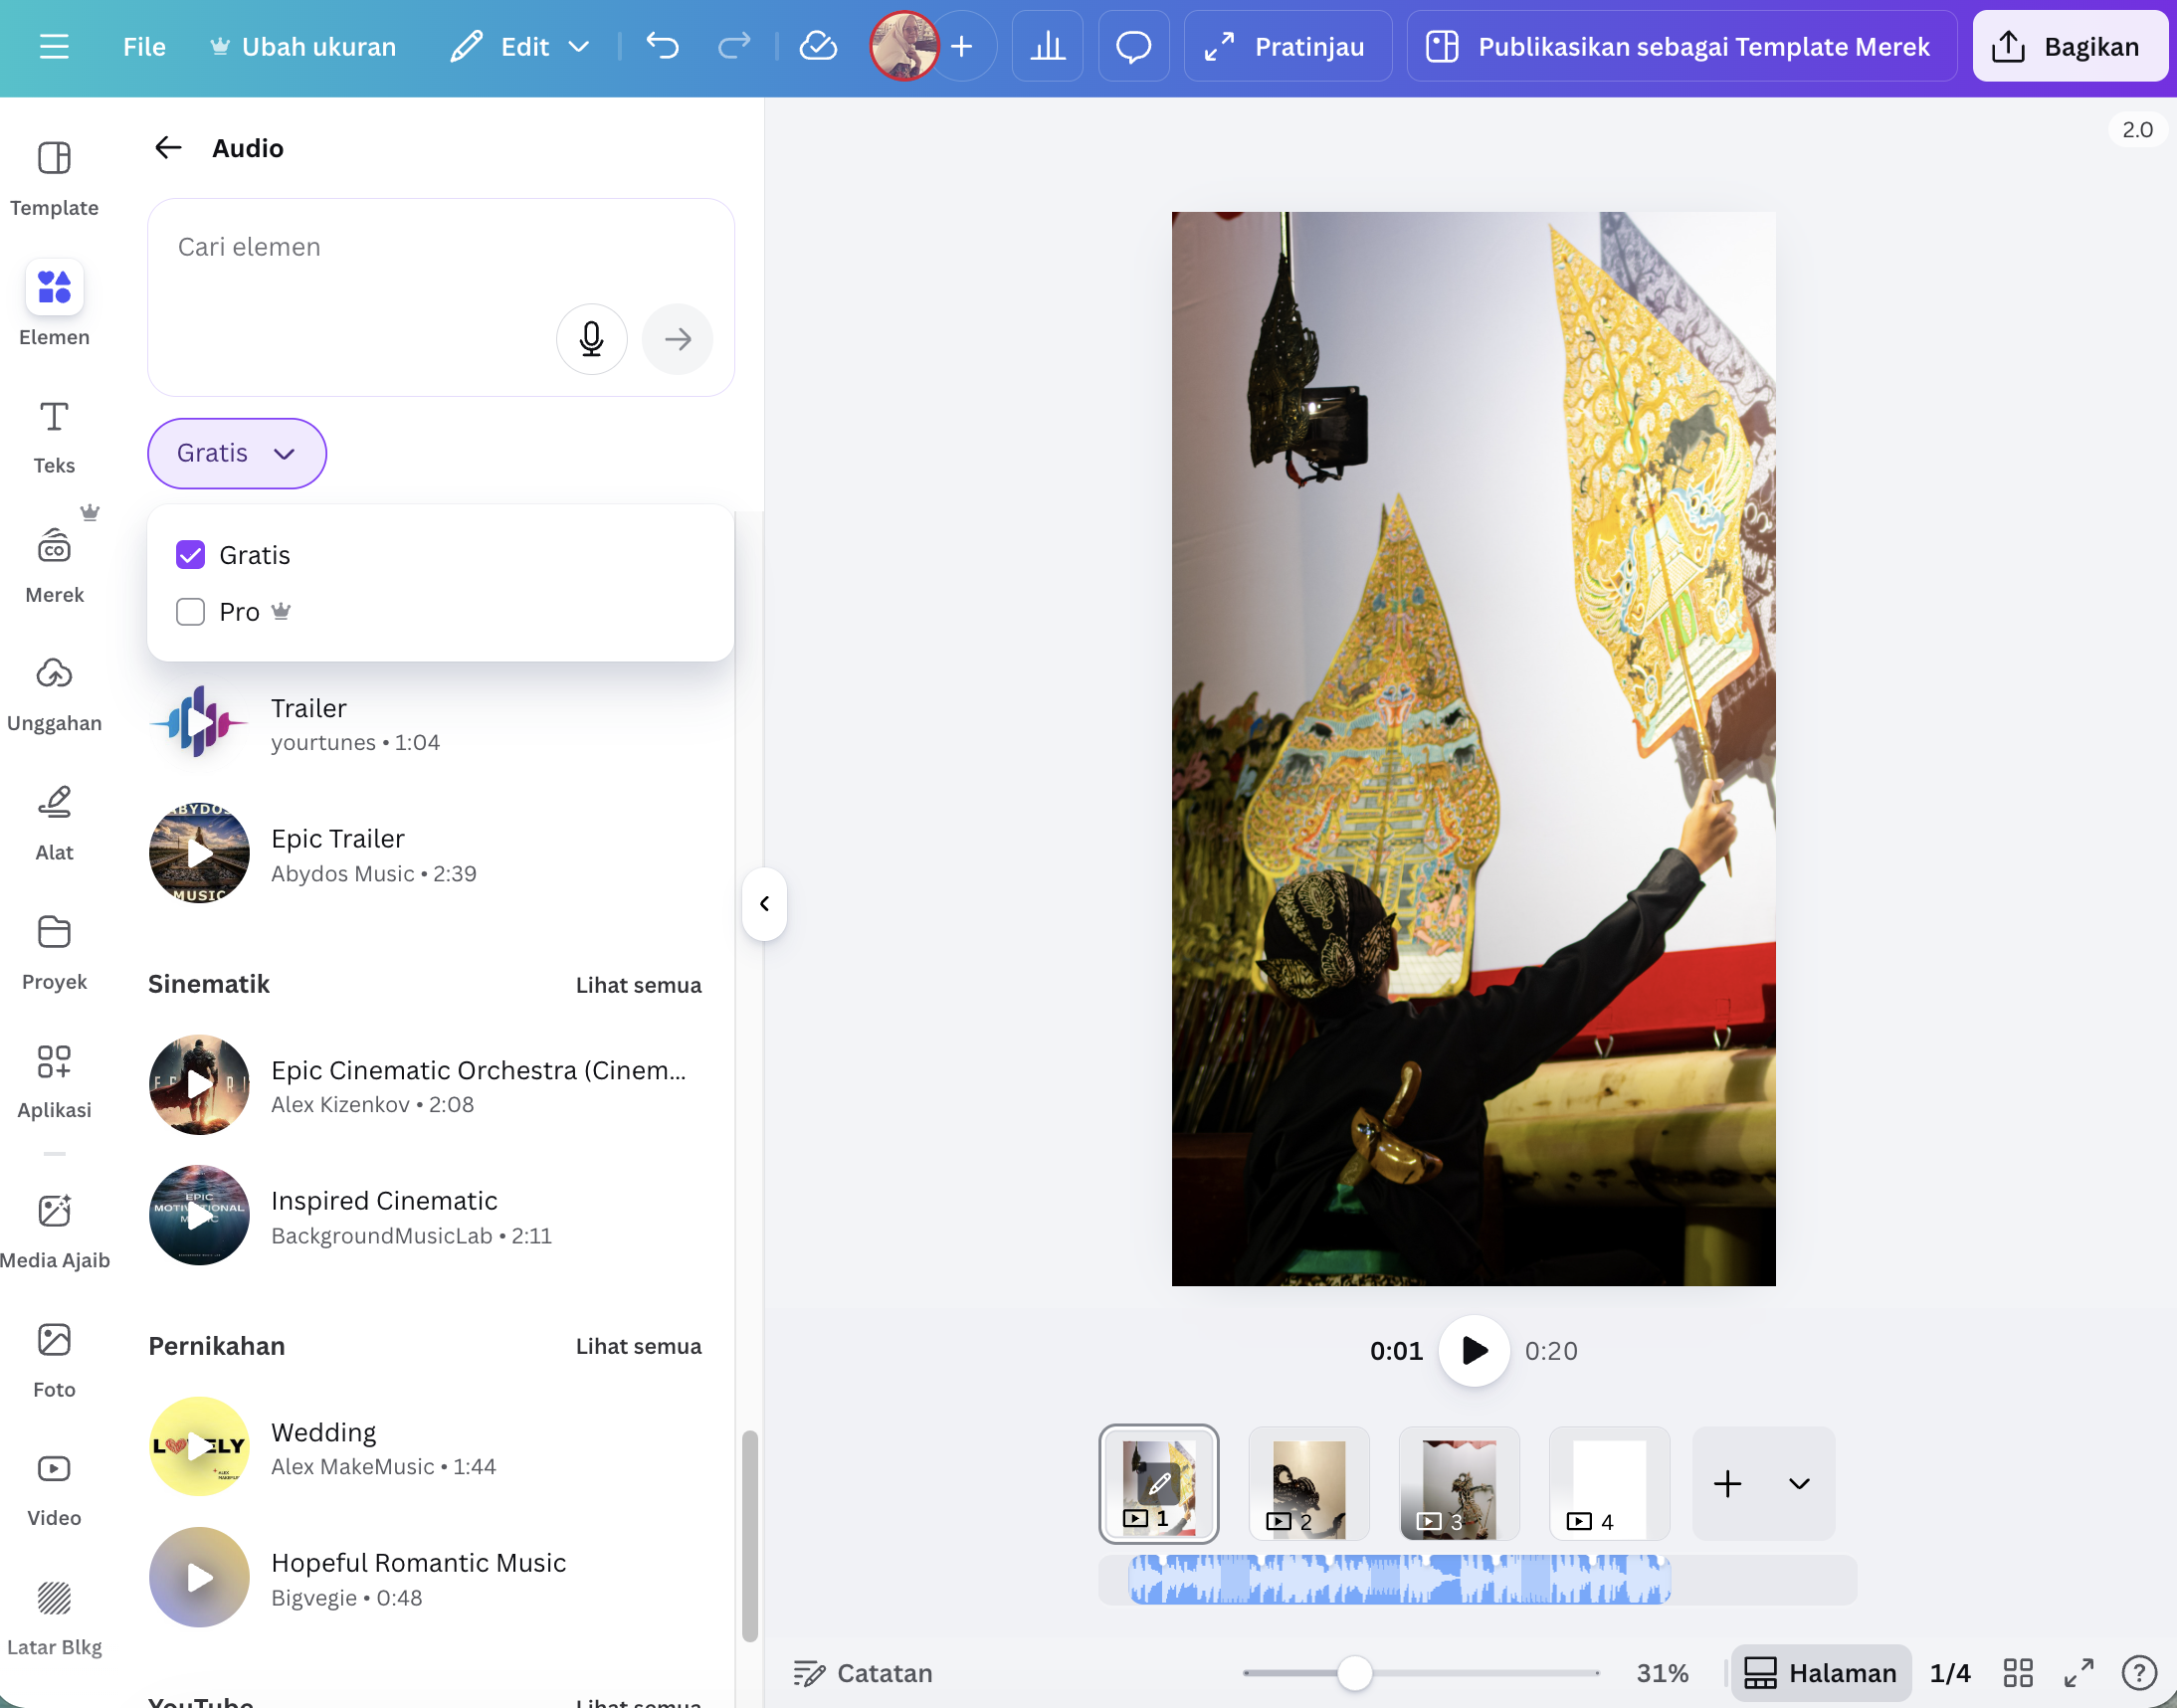Select page 1 thumbnail
This screenshot has width=2177, height=1708.
[1158, 1484]
